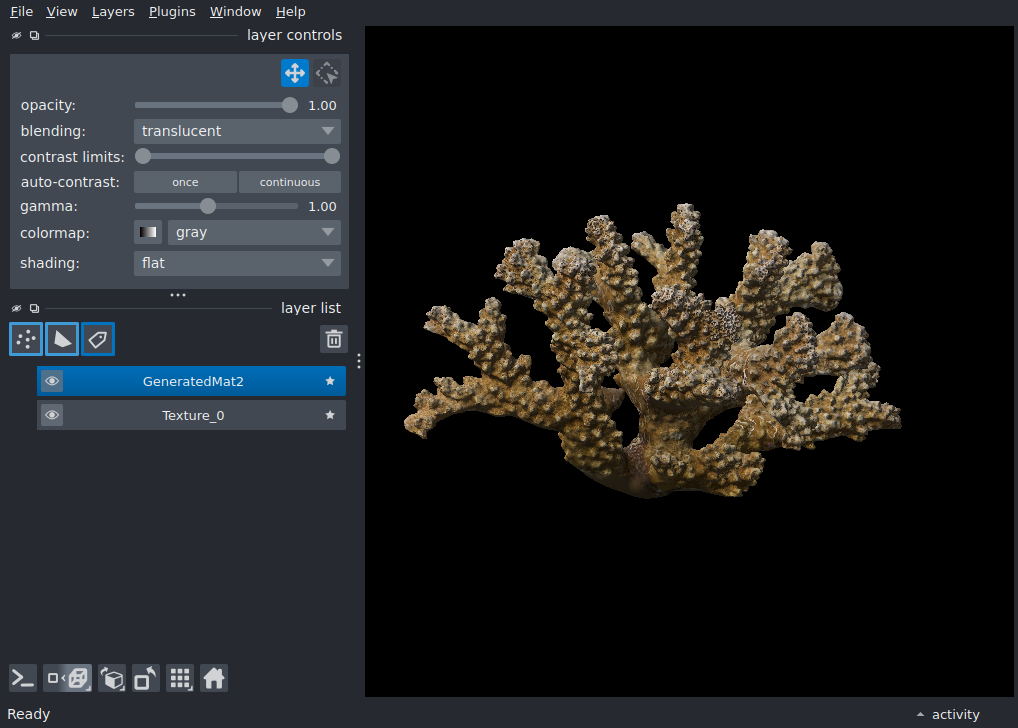This screenshot has height=728, width=1018.
Task: Toggle visibility of GeneratedMat2 layer
Action: (52, 381)
